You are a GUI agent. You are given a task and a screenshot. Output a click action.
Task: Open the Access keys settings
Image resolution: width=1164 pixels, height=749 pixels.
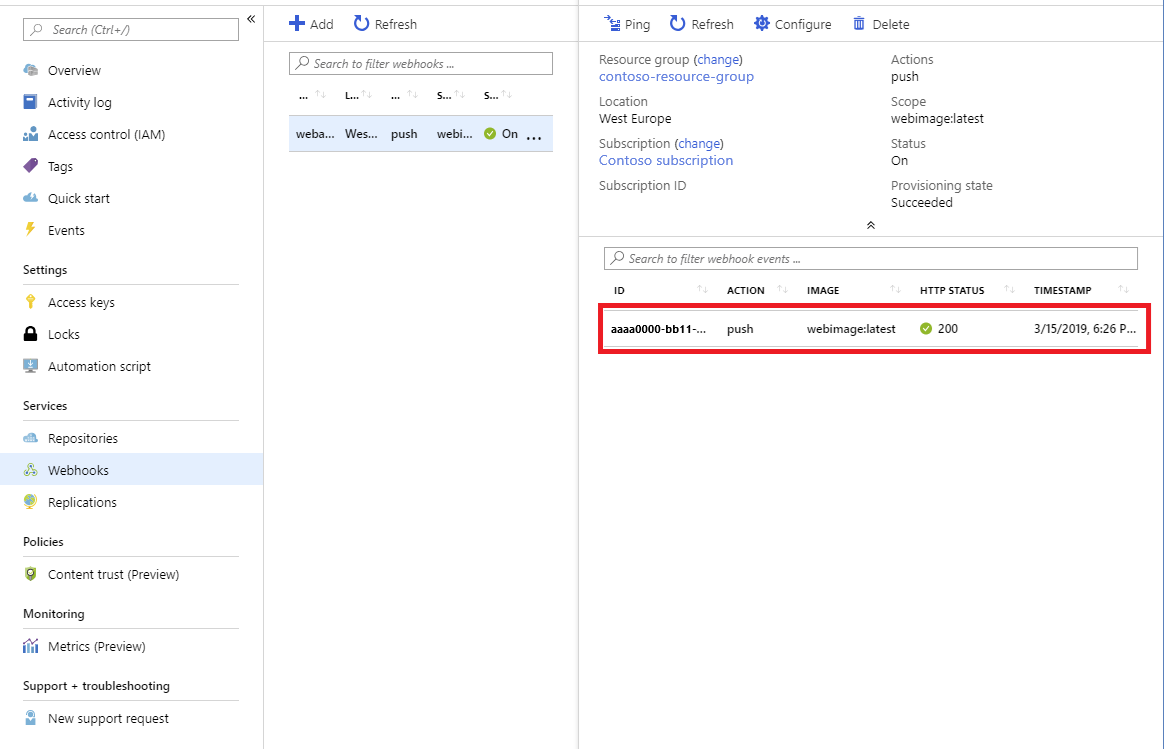coord(88,302)
